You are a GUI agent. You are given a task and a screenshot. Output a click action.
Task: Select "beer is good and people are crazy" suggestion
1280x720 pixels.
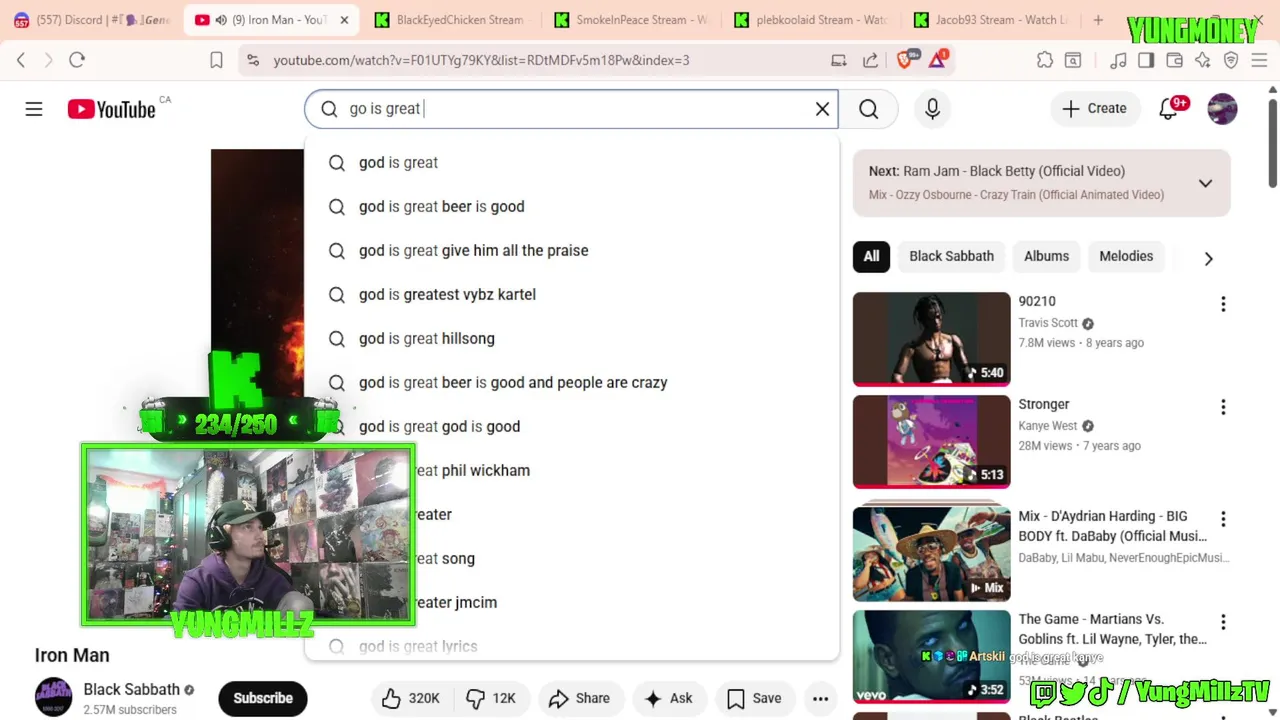pyautogui.click(x=571, y=382)
